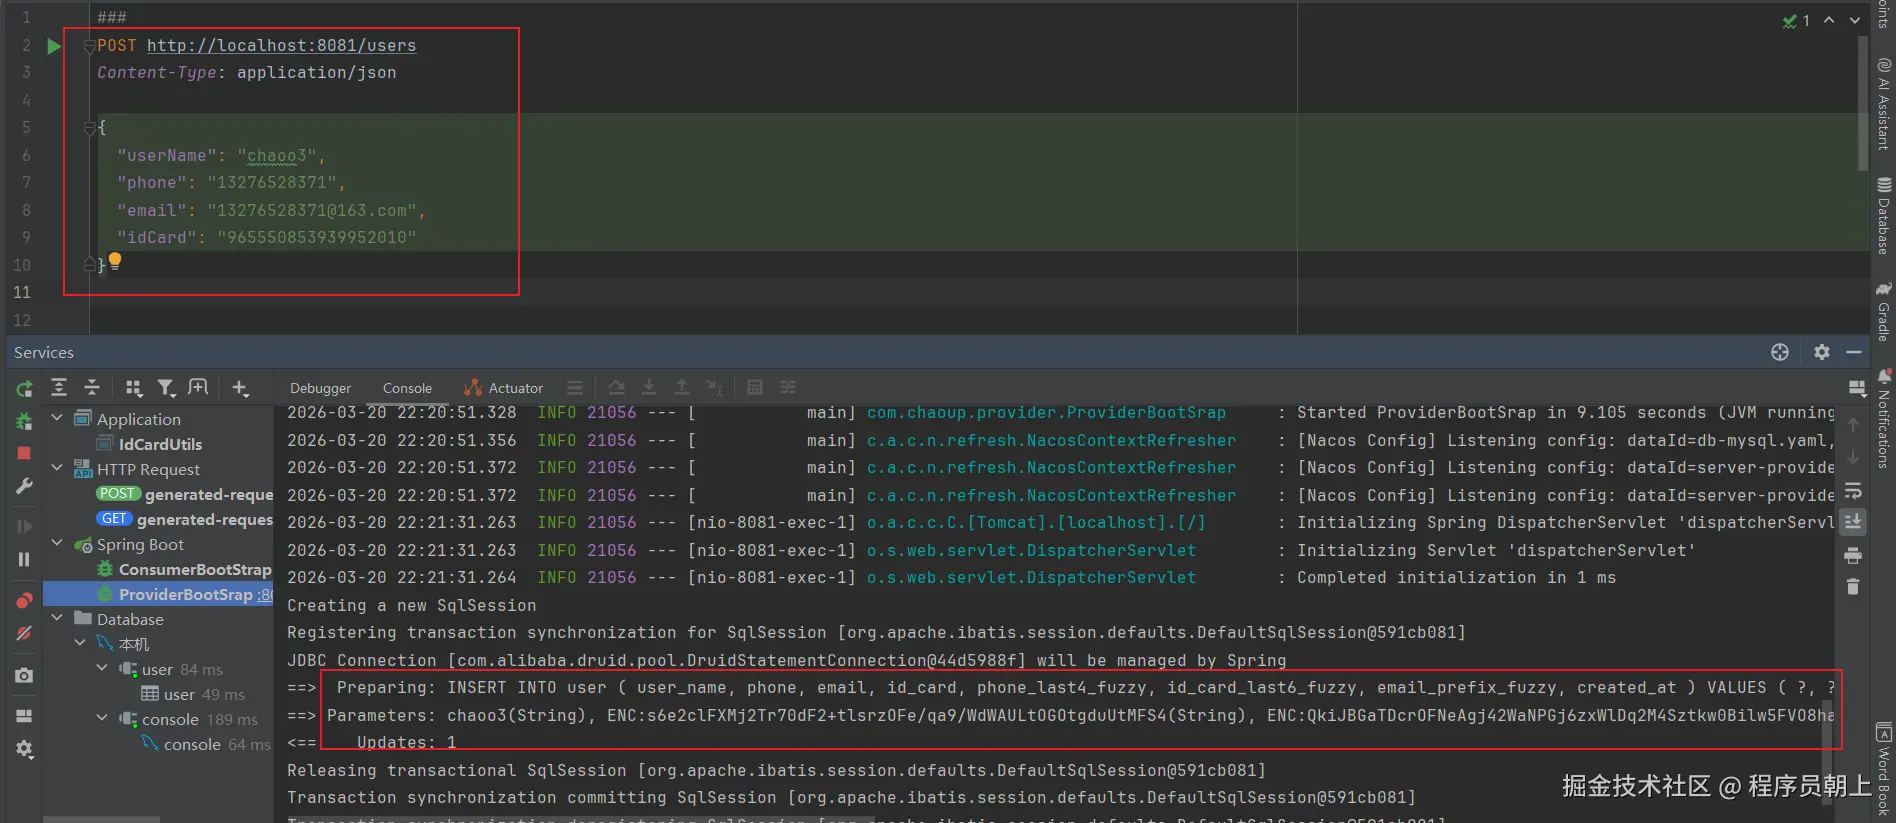Select the user 49 ms table entry
1896x823 pixels.
click(x=193, y=694)
